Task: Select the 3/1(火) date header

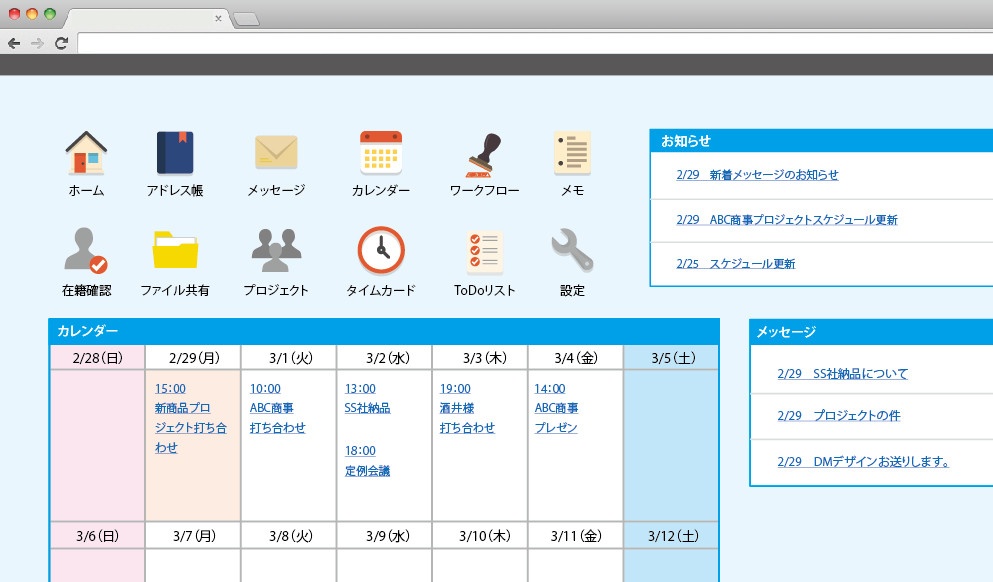Action: point(290,358)
